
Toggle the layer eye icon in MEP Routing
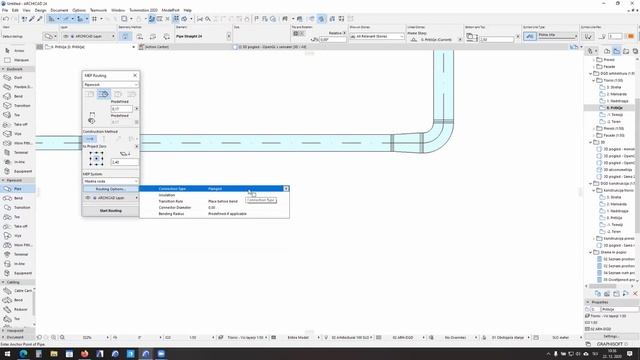pos(87,198)
